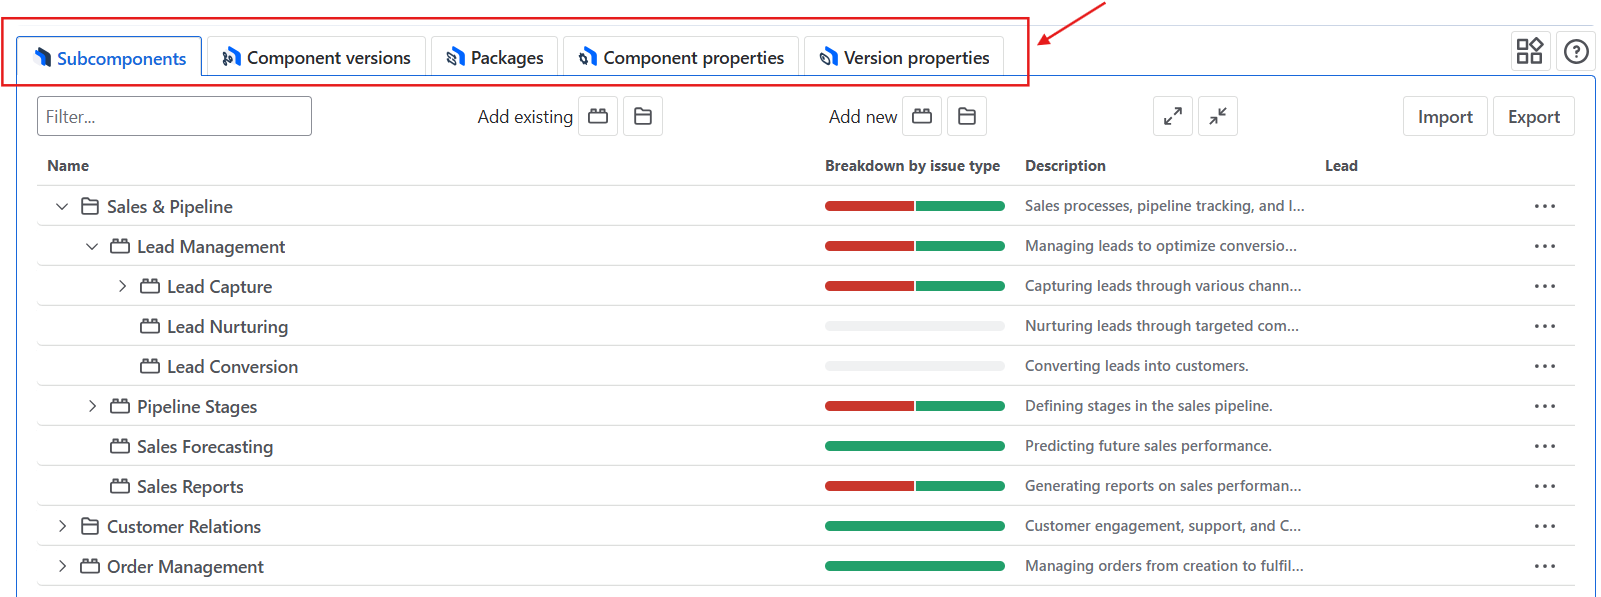The image size is (1601, 597).
Task: Open the Component versions tab
Action: tap(316, 57)
